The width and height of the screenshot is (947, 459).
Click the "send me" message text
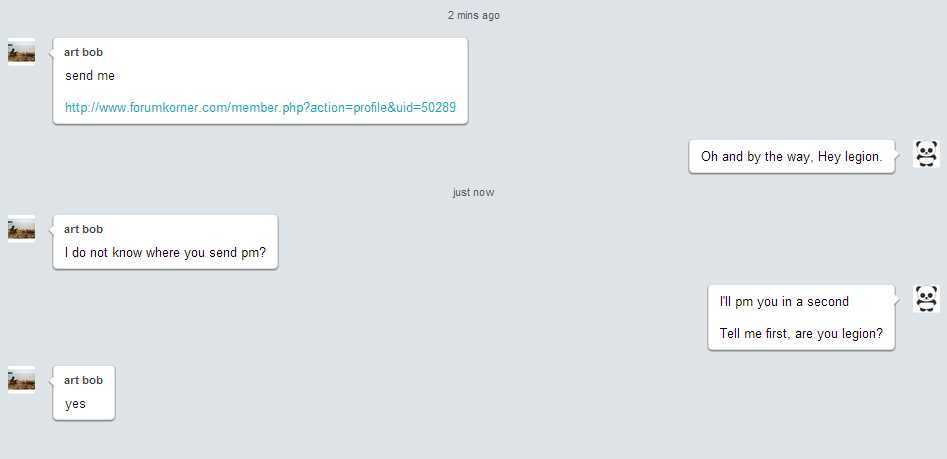(90, 75)
